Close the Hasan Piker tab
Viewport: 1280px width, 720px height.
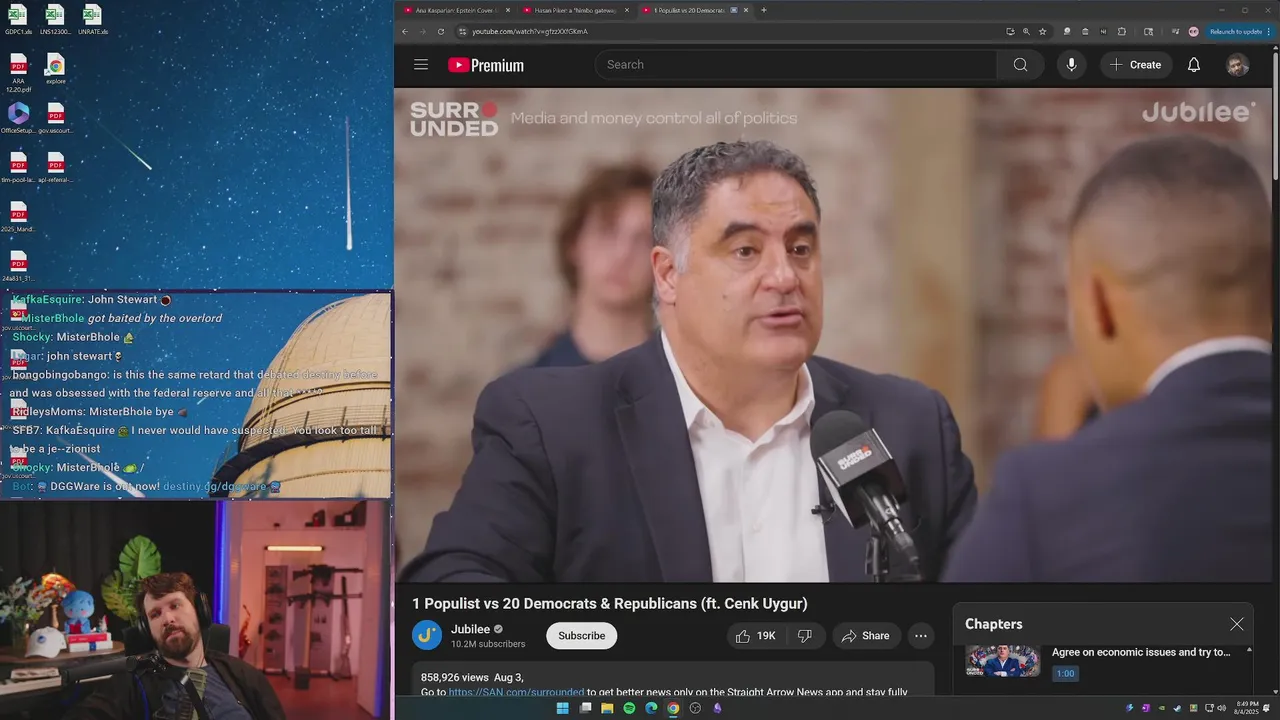pyautogui.click(x=626, y=10)
